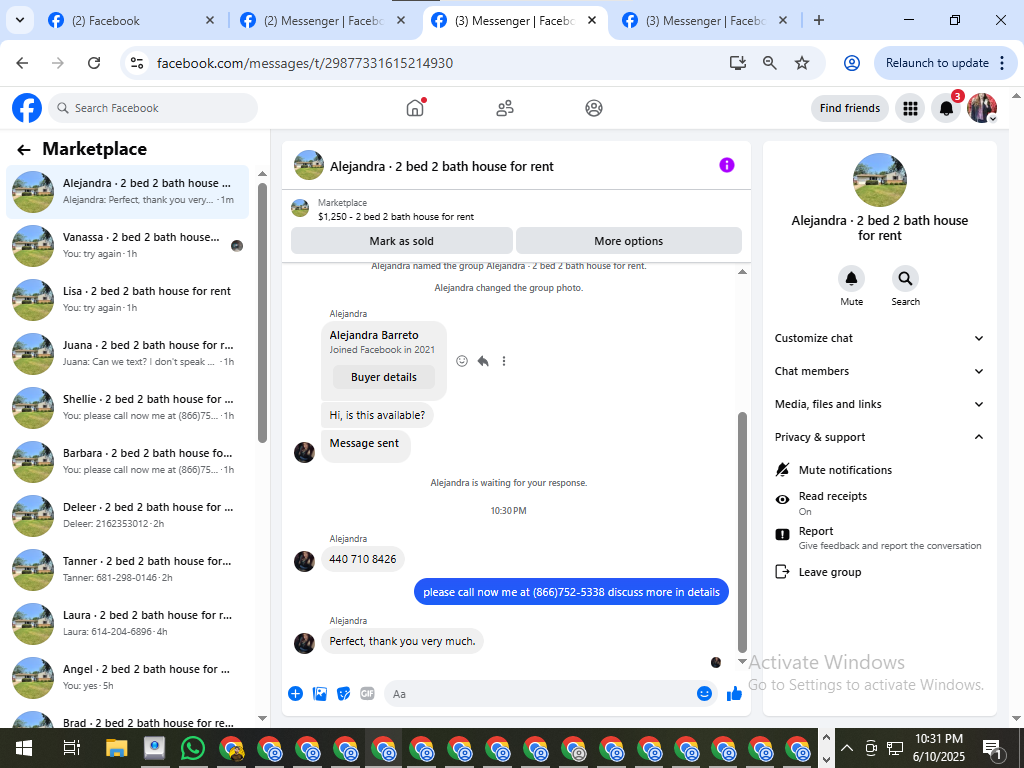Reply to the Alejandra Barreto message
This screenshot has height=768, width=1024.
point(483,361)
